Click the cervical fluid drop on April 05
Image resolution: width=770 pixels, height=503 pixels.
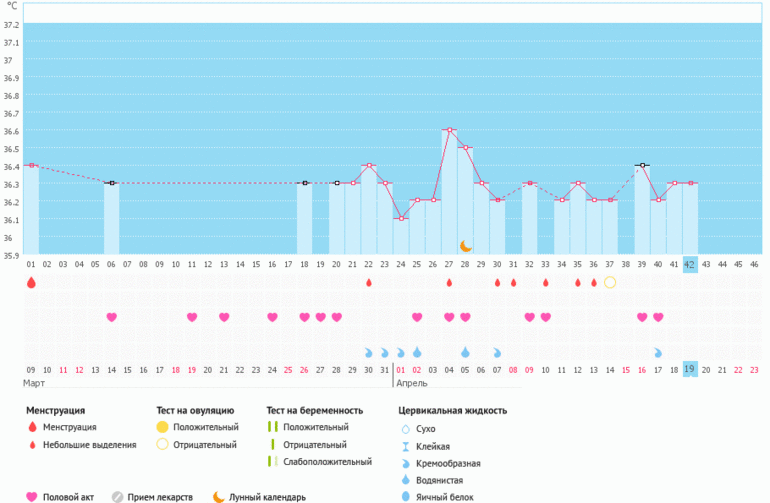[x=465, y=352]
